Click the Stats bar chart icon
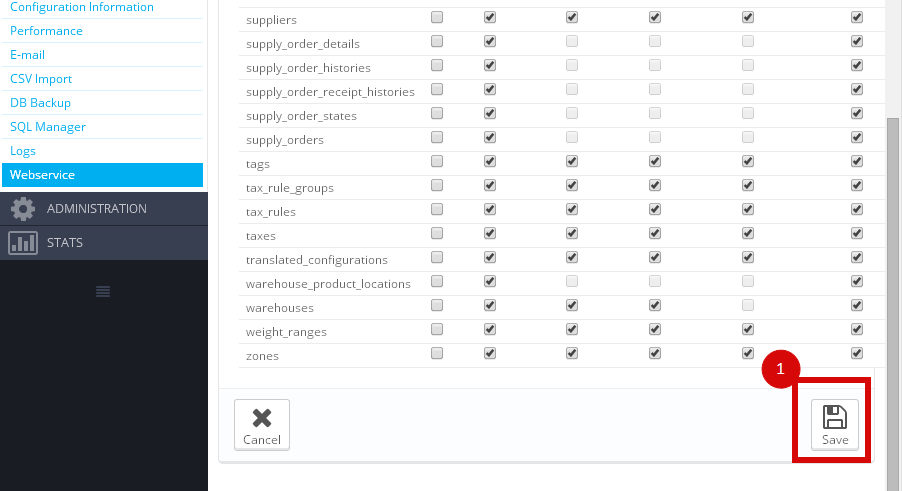Screen dimensions: 902x491 click(x=23, y=243)
